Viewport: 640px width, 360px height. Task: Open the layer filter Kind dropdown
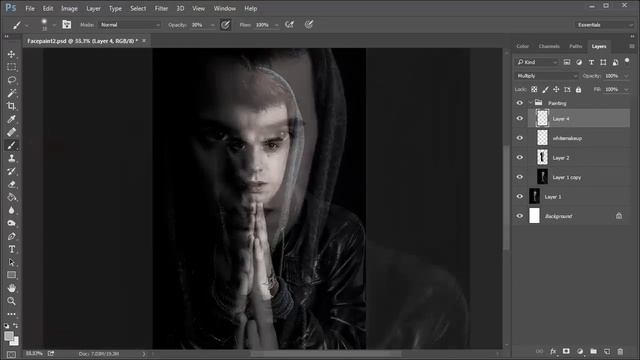coord(536,62)
